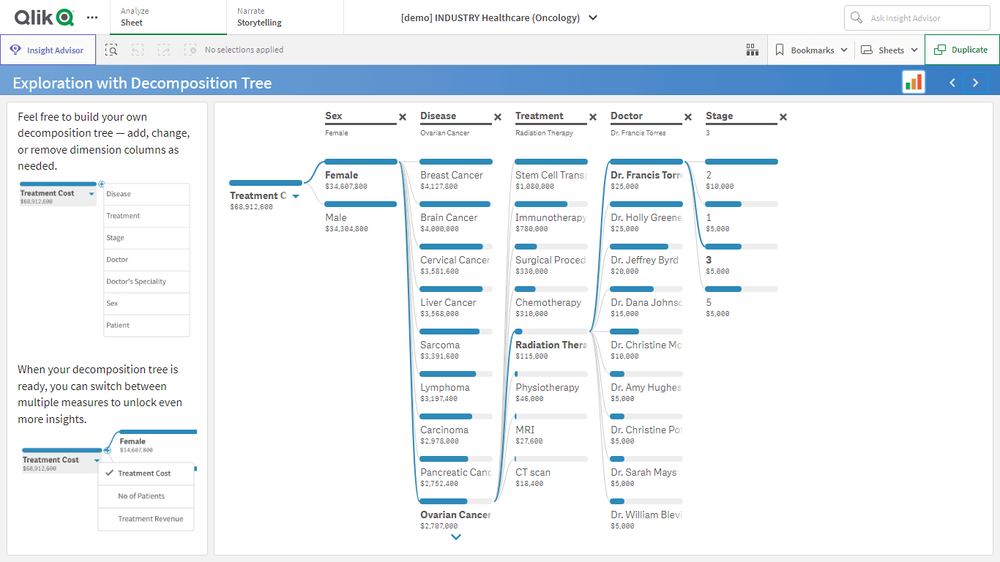Switch to the Narrate Storytelling tab
This screenshot has height=562, width=1000.
coord(259,17)
